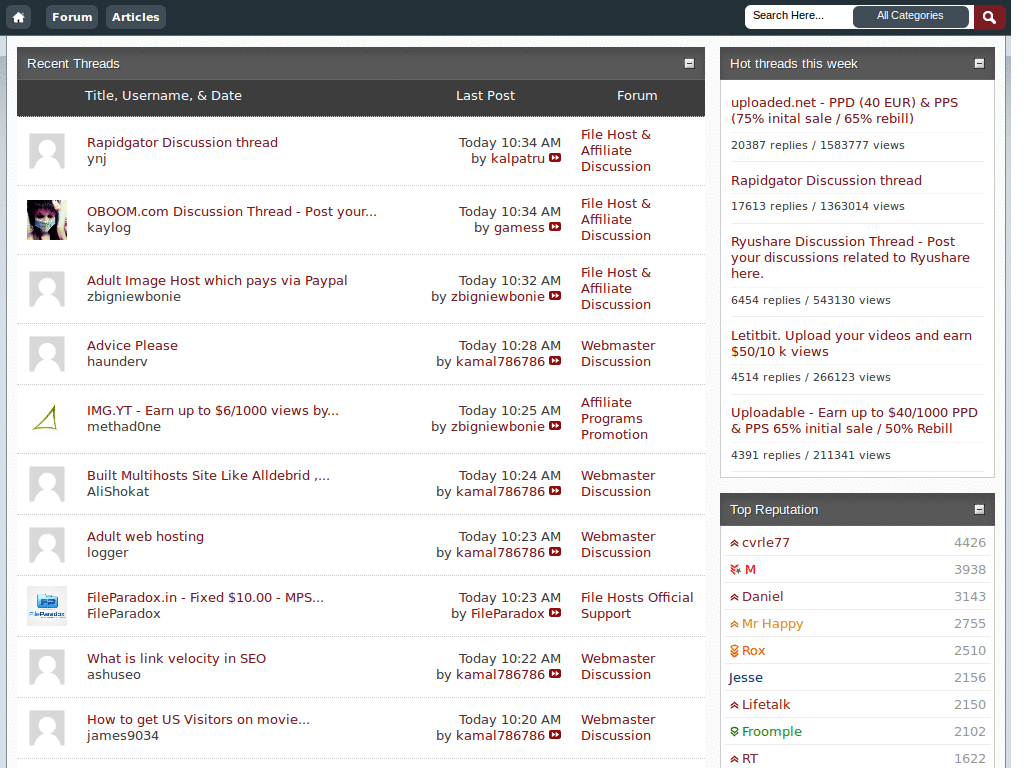Click ynj's default avatar thumbnail

(x=47, y=151)
